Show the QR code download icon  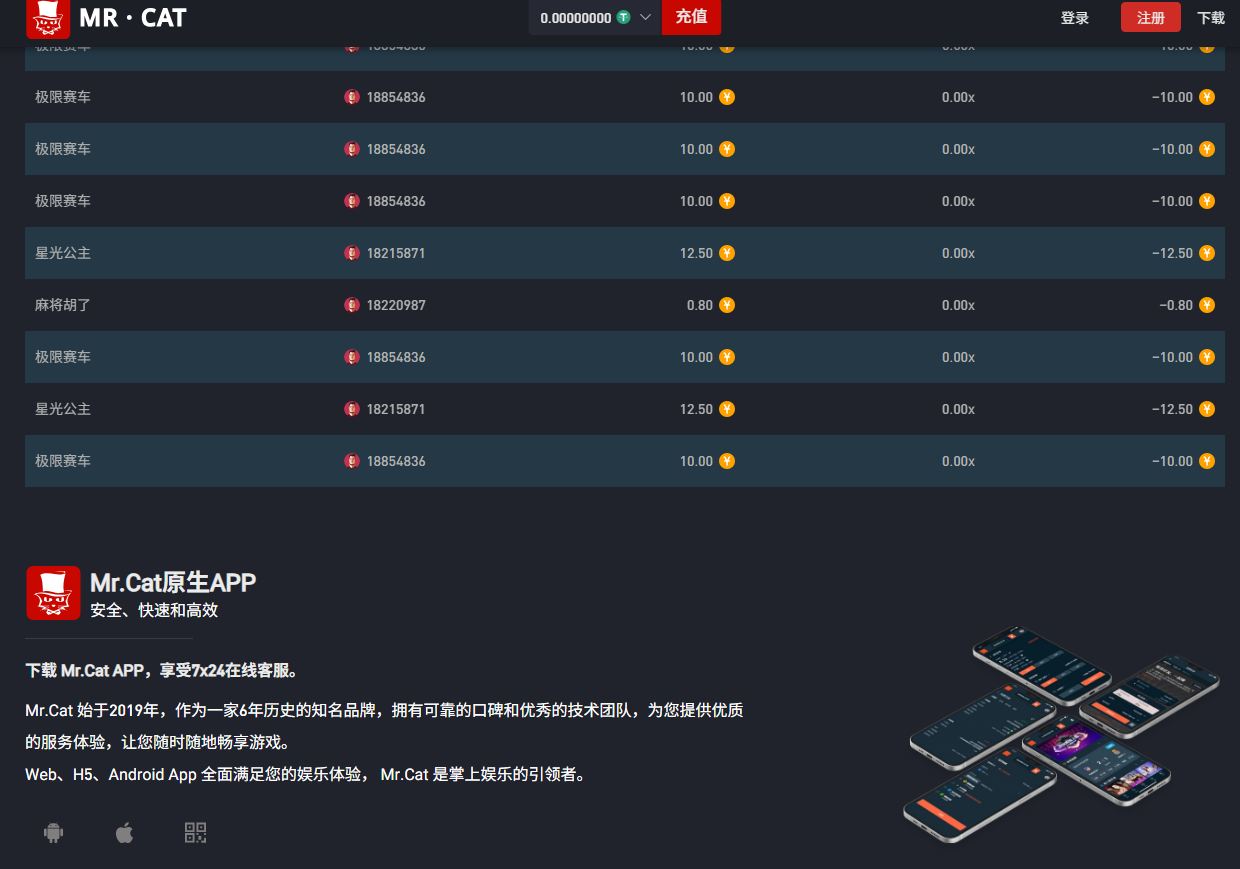tap(196, 832)
